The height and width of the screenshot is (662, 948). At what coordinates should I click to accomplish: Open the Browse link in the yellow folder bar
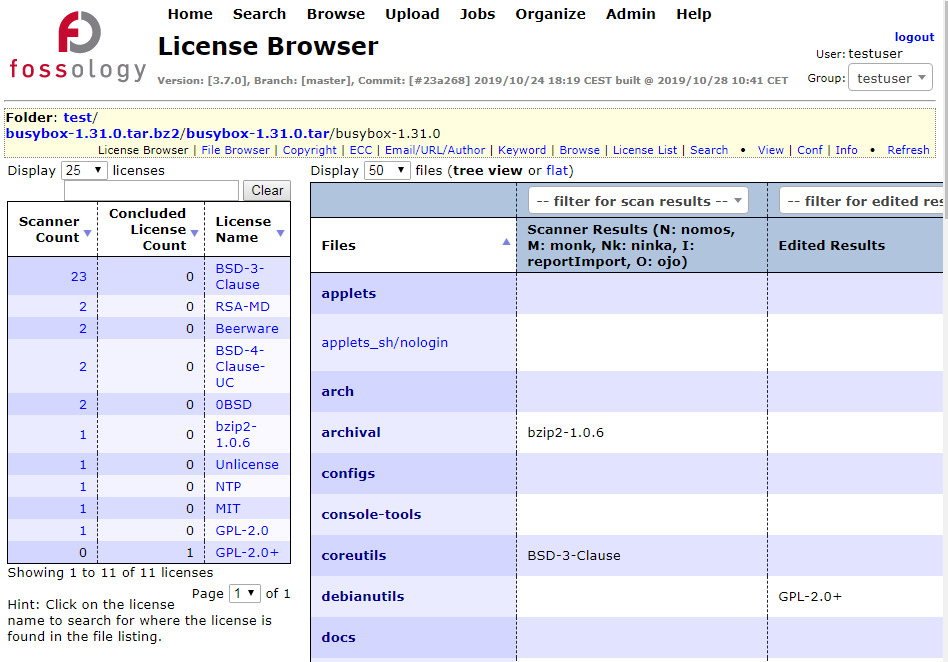tap(579, 150)
